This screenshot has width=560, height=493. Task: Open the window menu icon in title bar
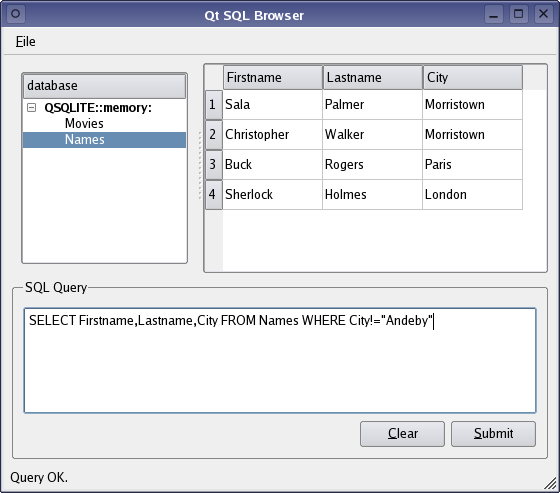pyautogui.click(x=15, y=14)
